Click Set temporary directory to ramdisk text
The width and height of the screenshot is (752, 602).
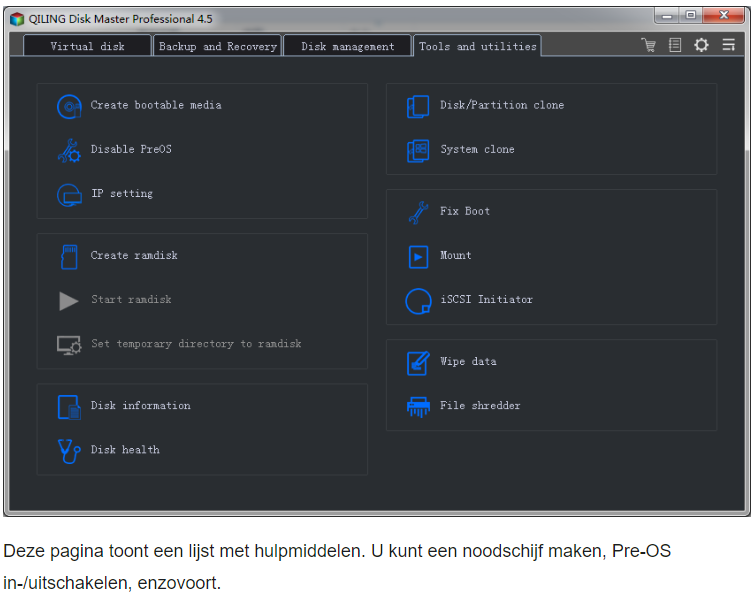[x=196, y=343]
